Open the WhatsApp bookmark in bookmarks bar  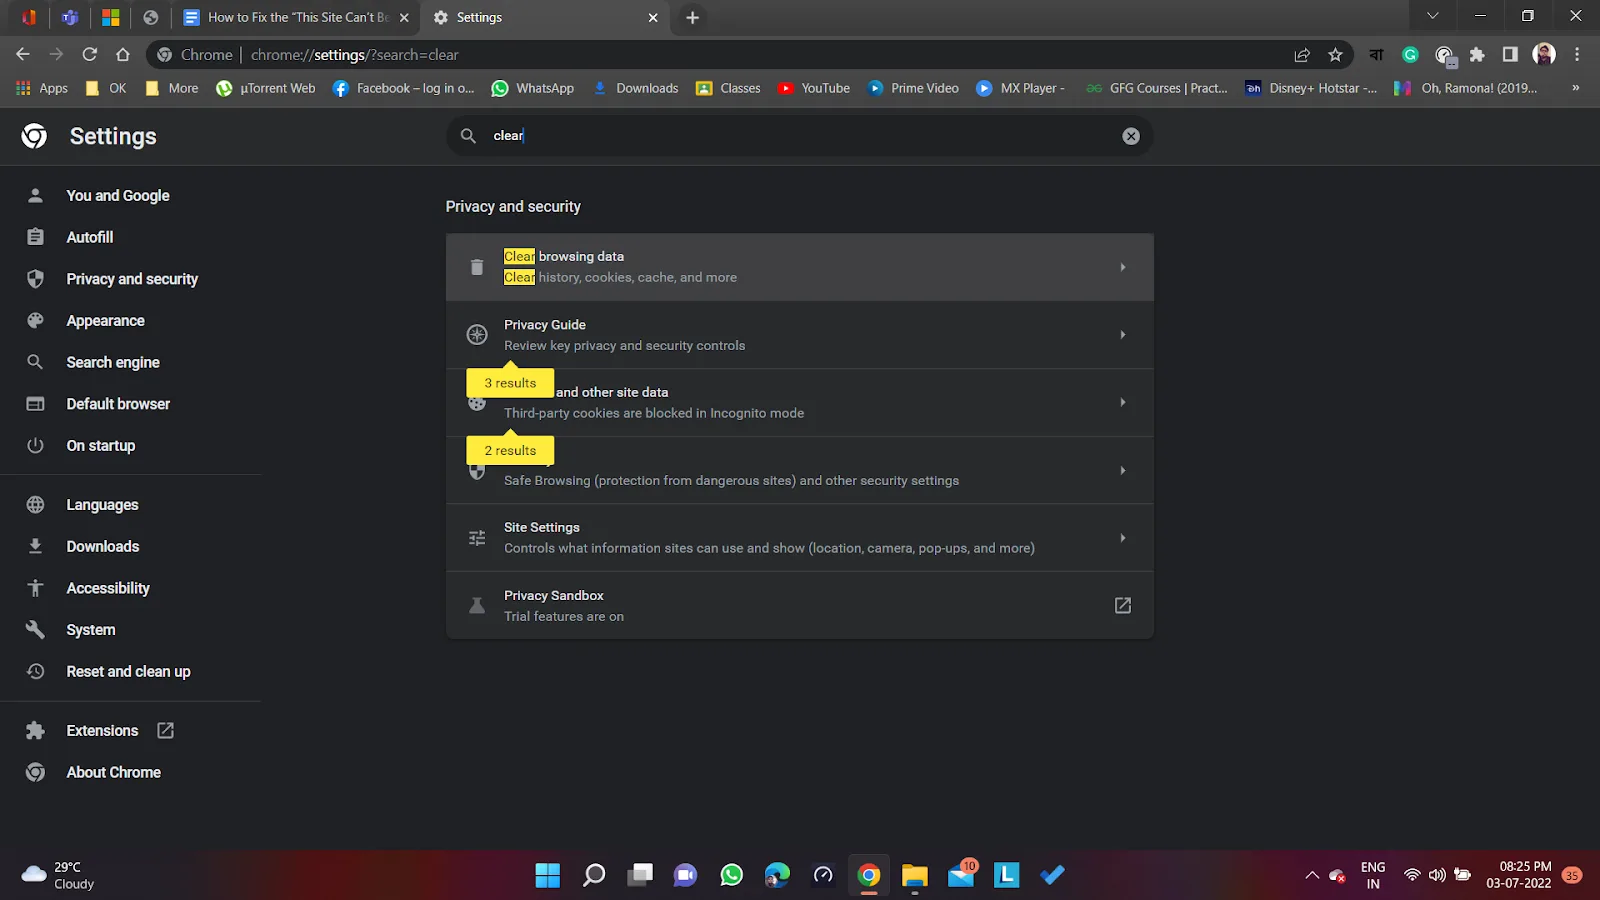pos(532,88)
